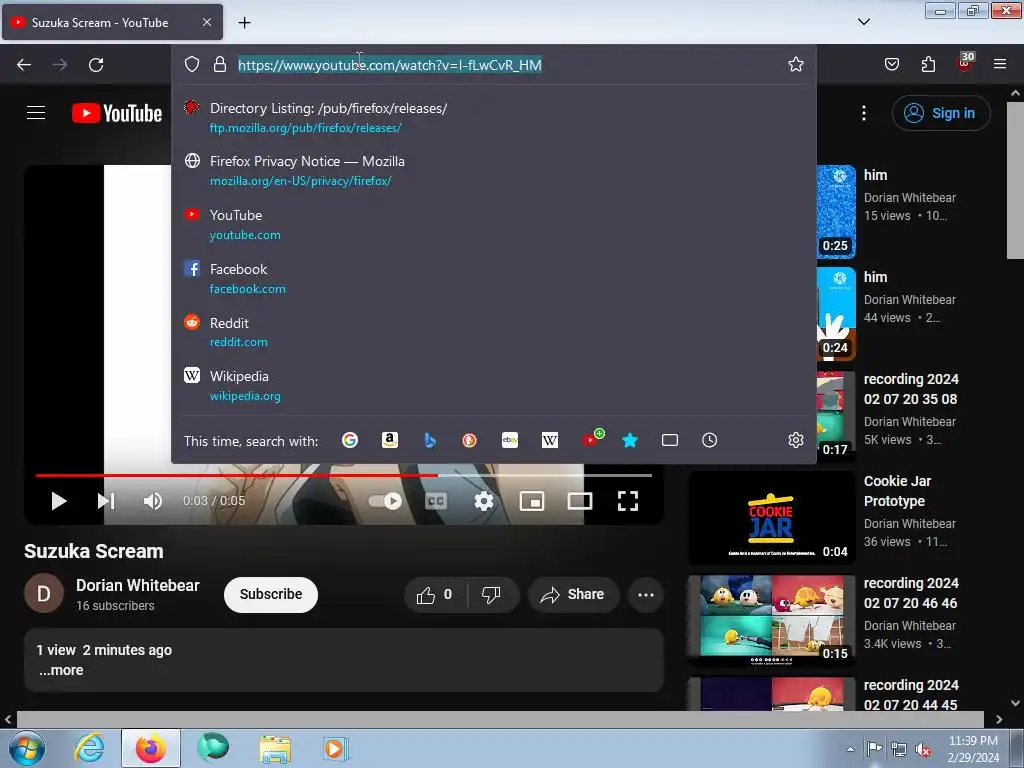Play the Suzuka Scream video
Image resolution: width=1024 pixels, height=768 pixels.
[x=59, y=501]
